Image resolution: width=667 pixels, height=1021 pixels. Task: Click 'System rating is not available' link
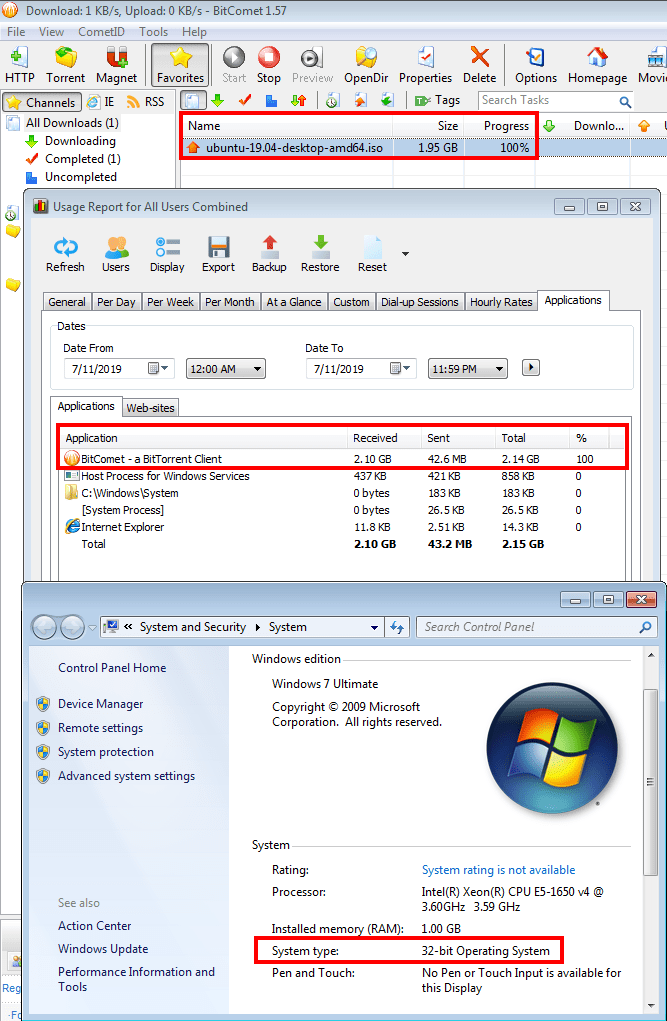coord(498,870)
